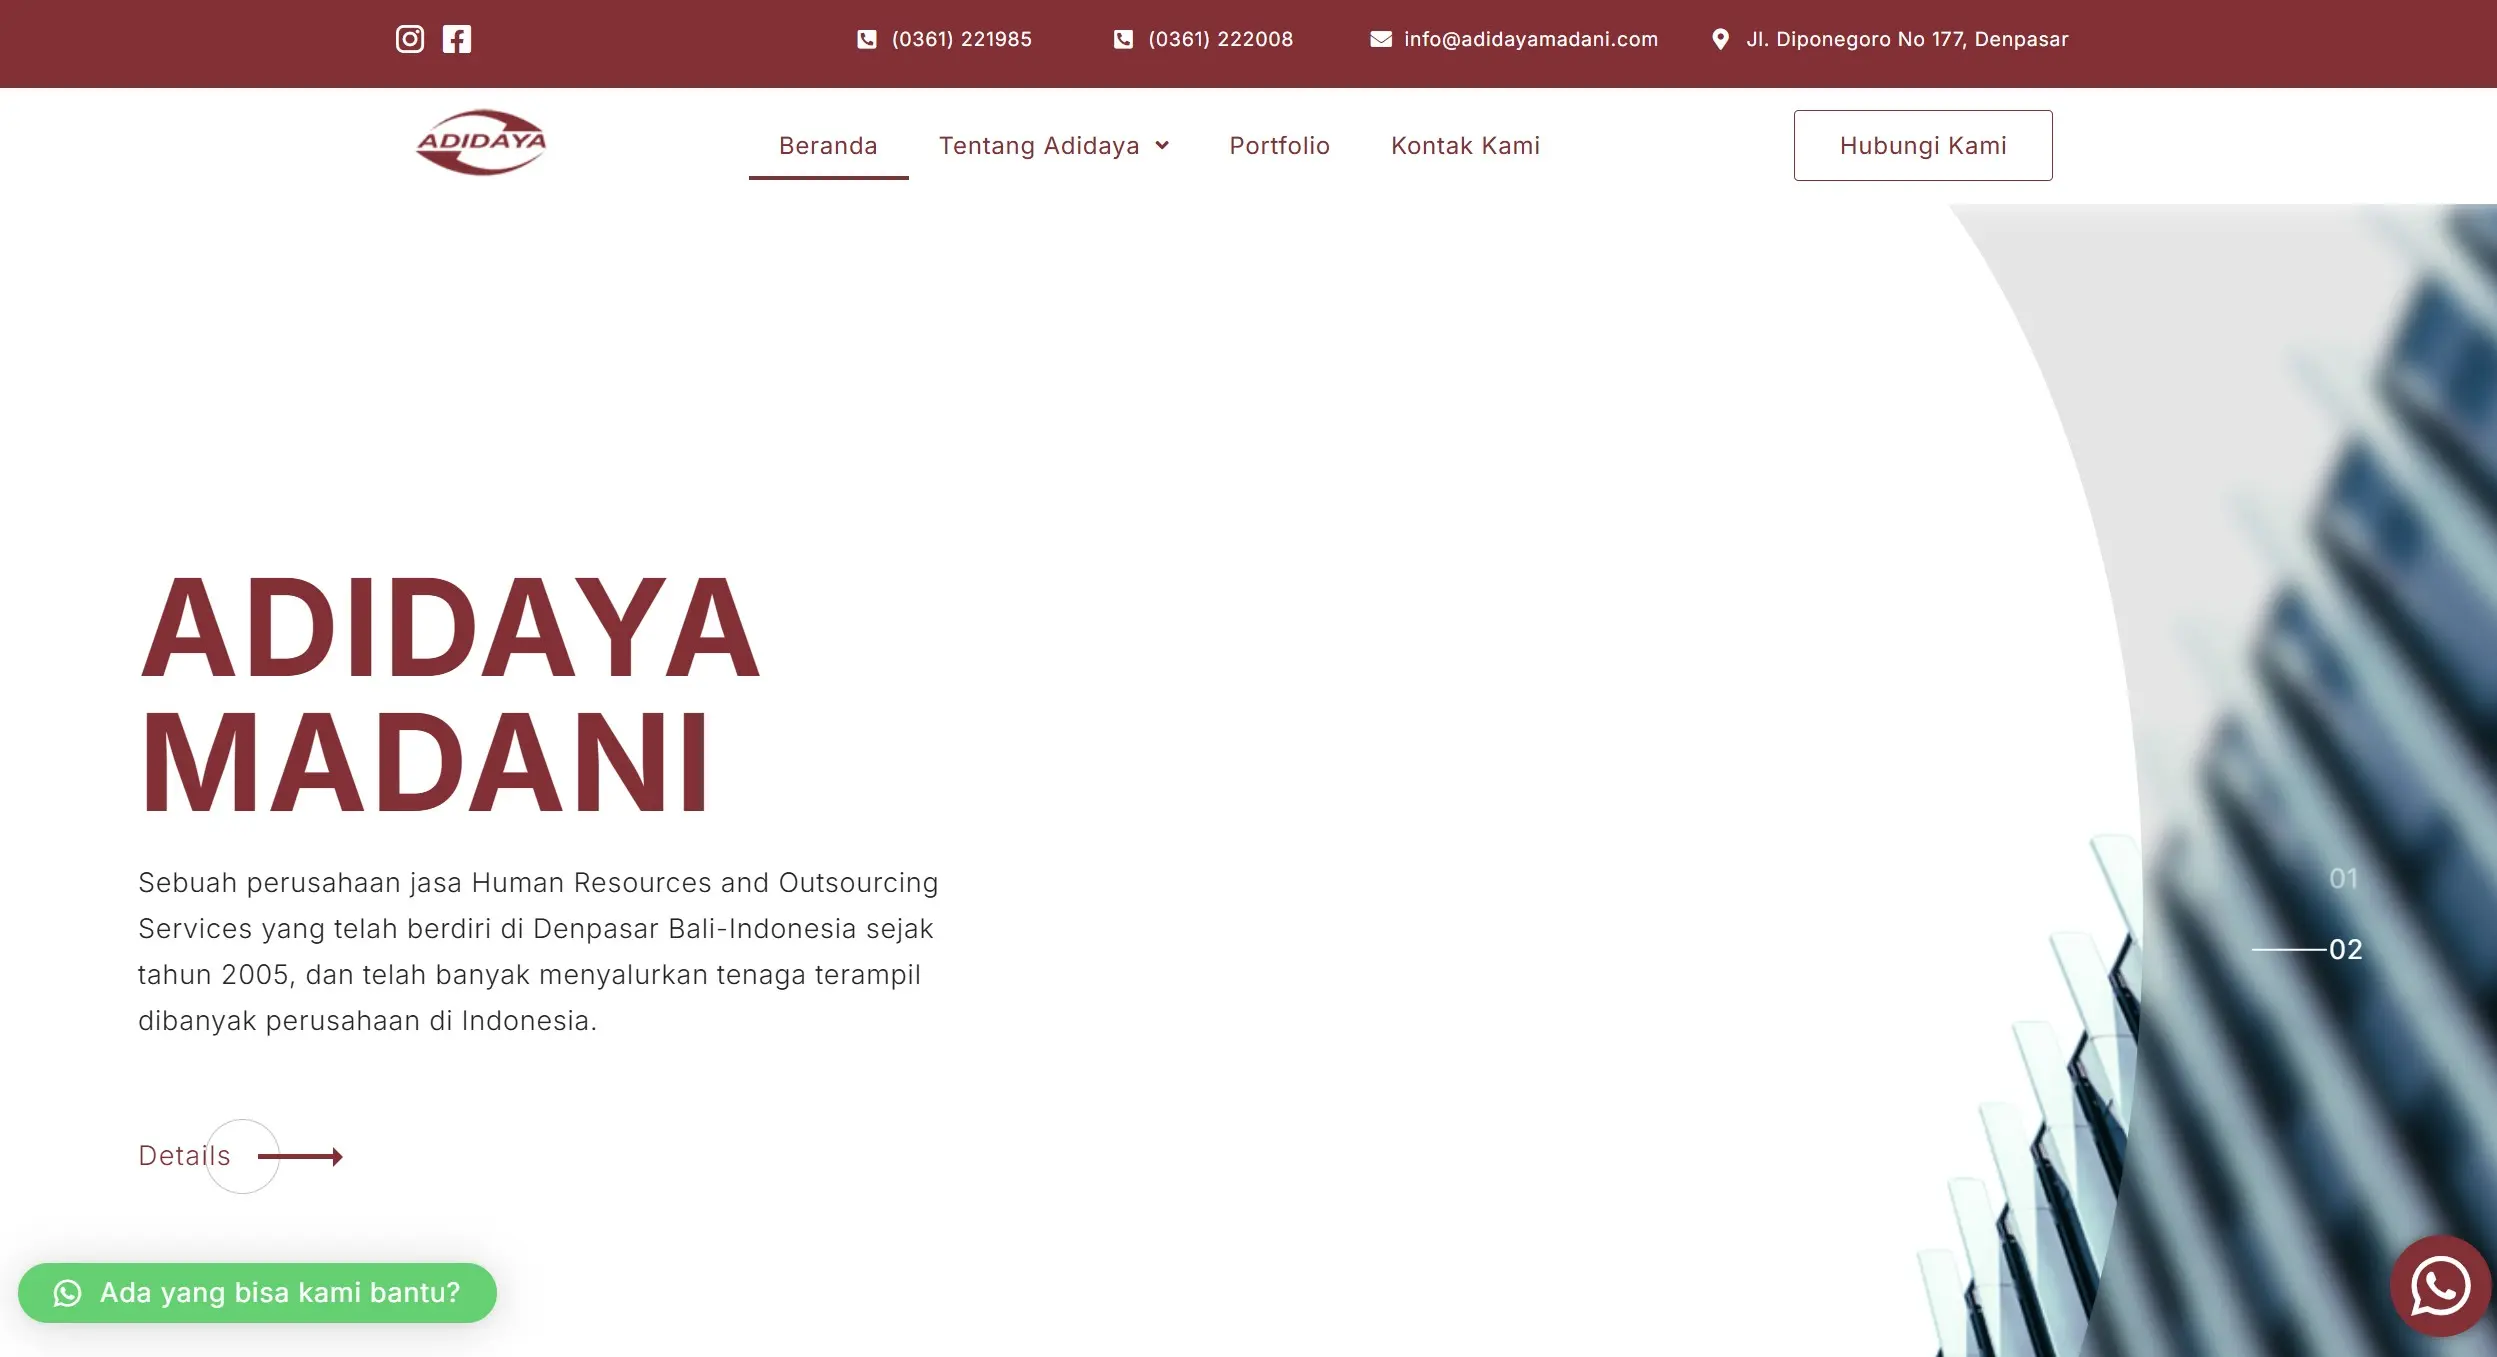The width and height of the screenshot is (2497, 1357).
Task: Click the map pin location icon
Action: (x=1720, y=39)
